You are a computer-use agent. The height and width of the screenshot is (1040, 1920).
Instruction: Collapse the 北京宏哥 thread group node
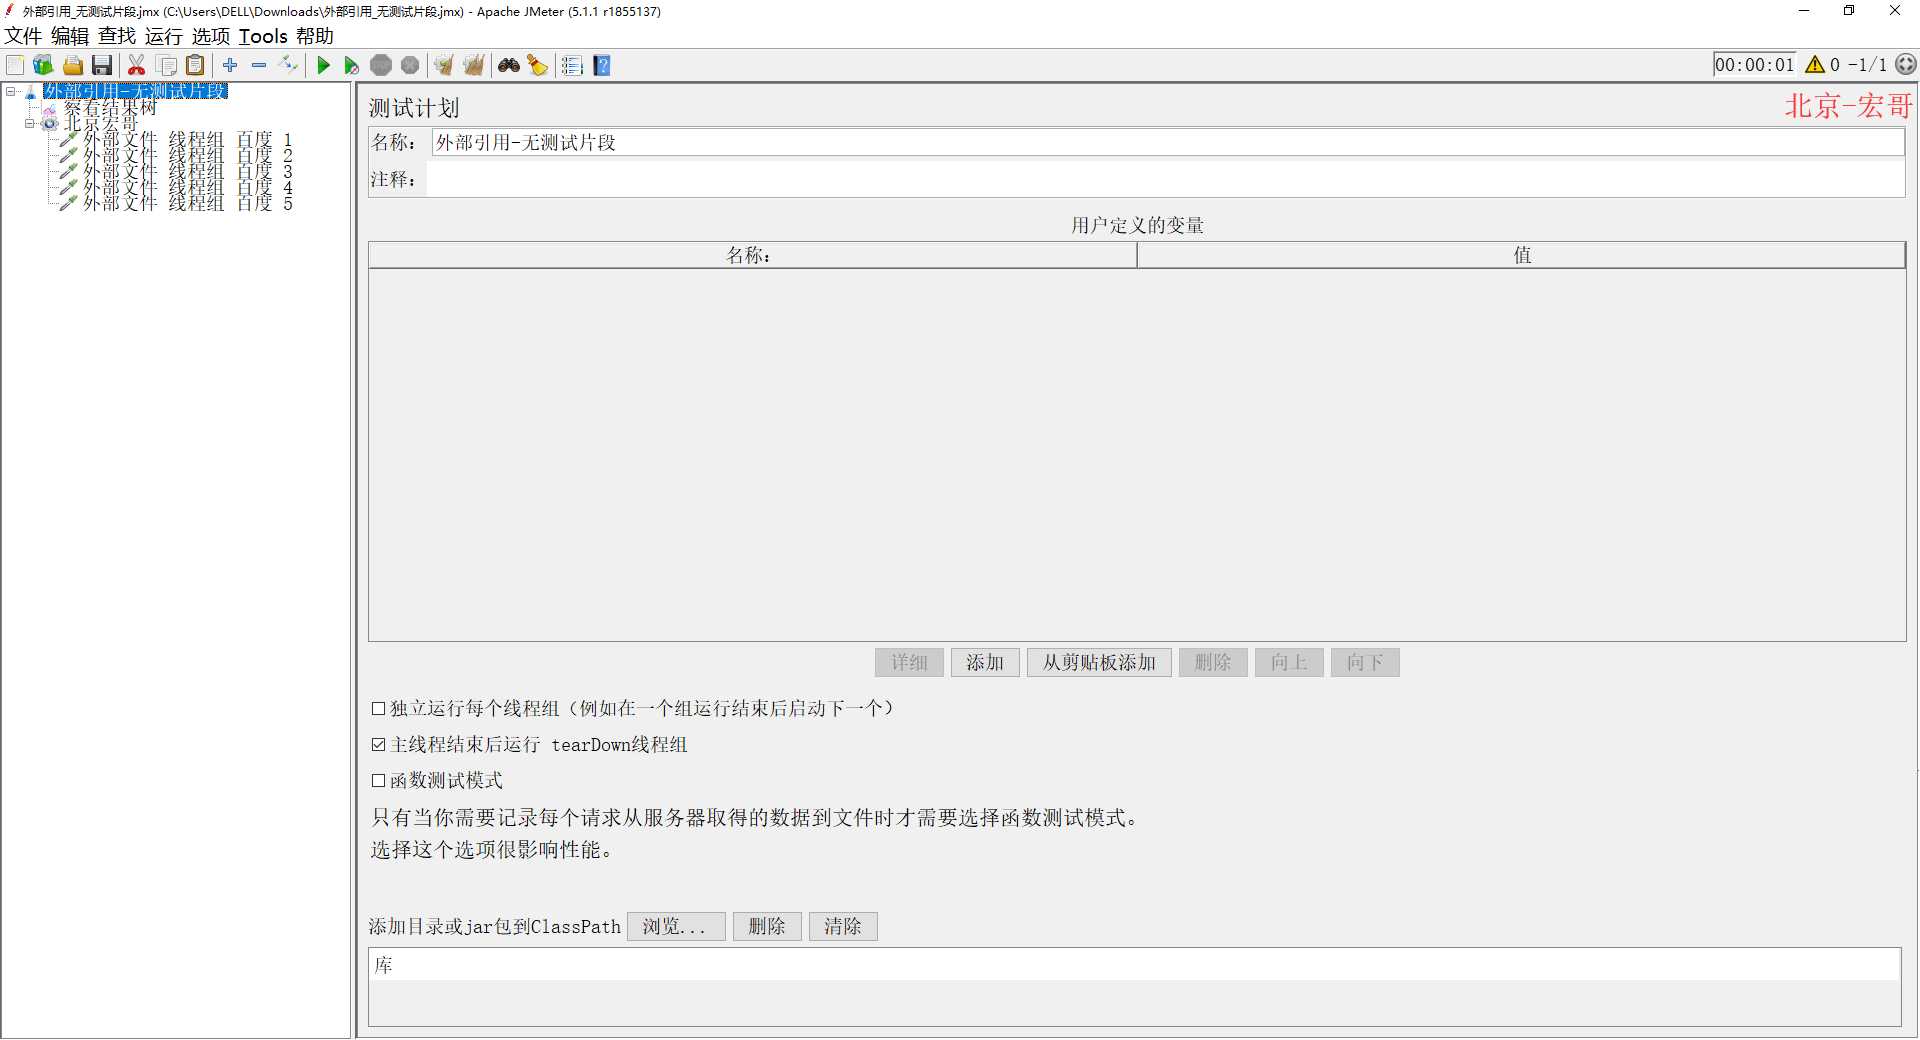tap(29, 124)
